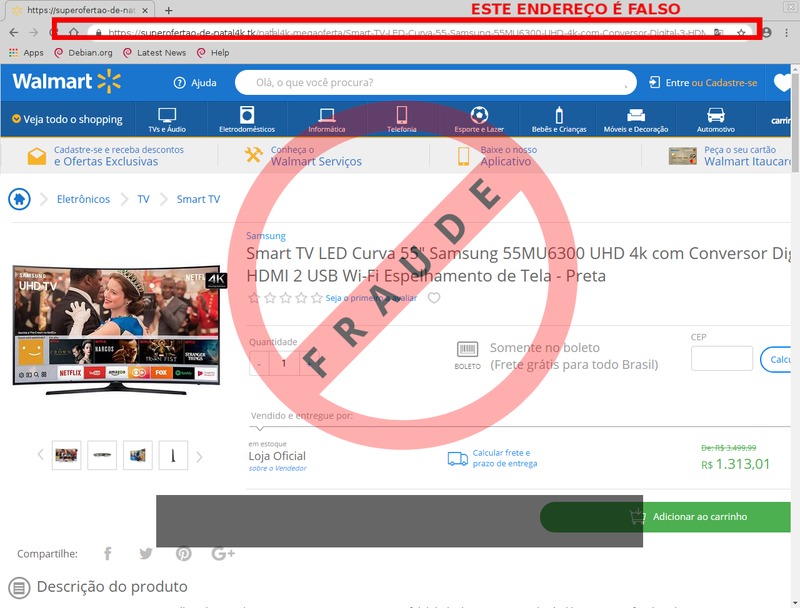Show next thumbnails with right chevron
Screen dimensions: 800x608
199,457
